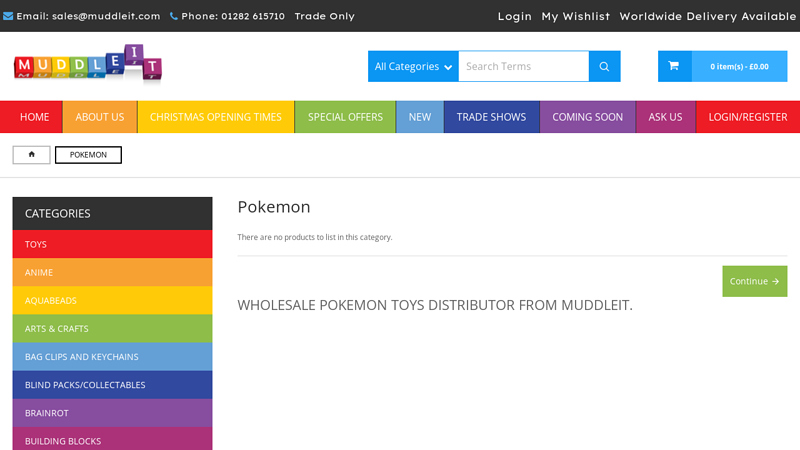The image size is (800, 450).
Task: Click the magnifier search button
Action: tap(604, 66)
